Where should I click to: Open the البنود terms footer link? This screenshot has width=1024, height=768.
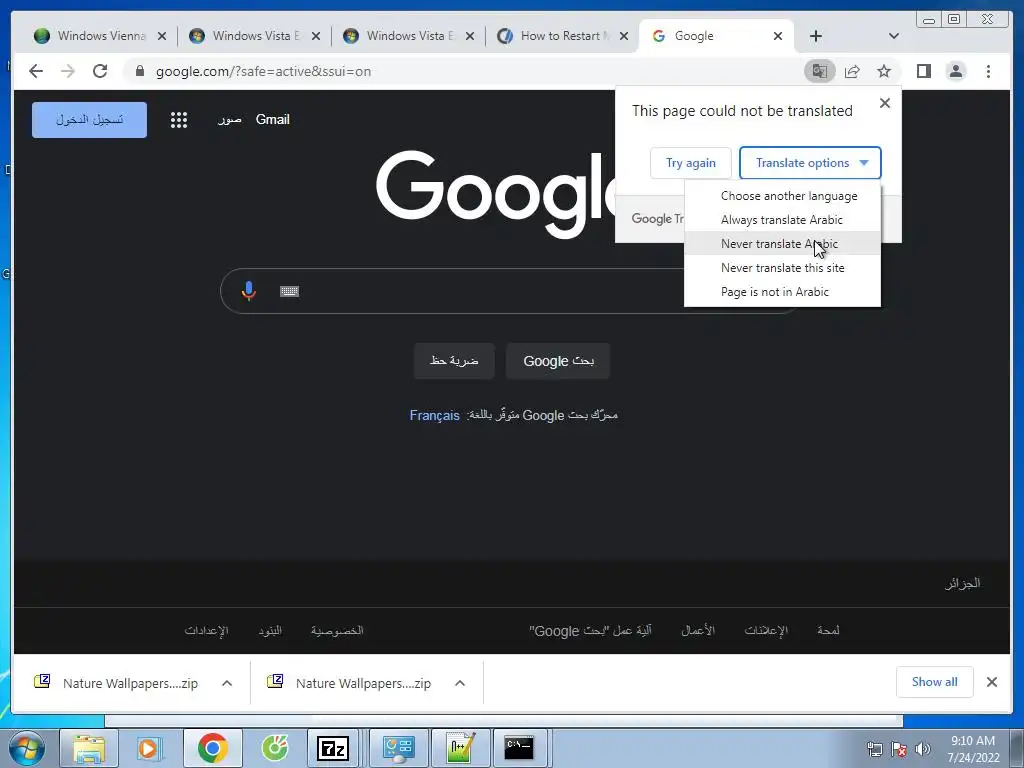tap(270, 630)
